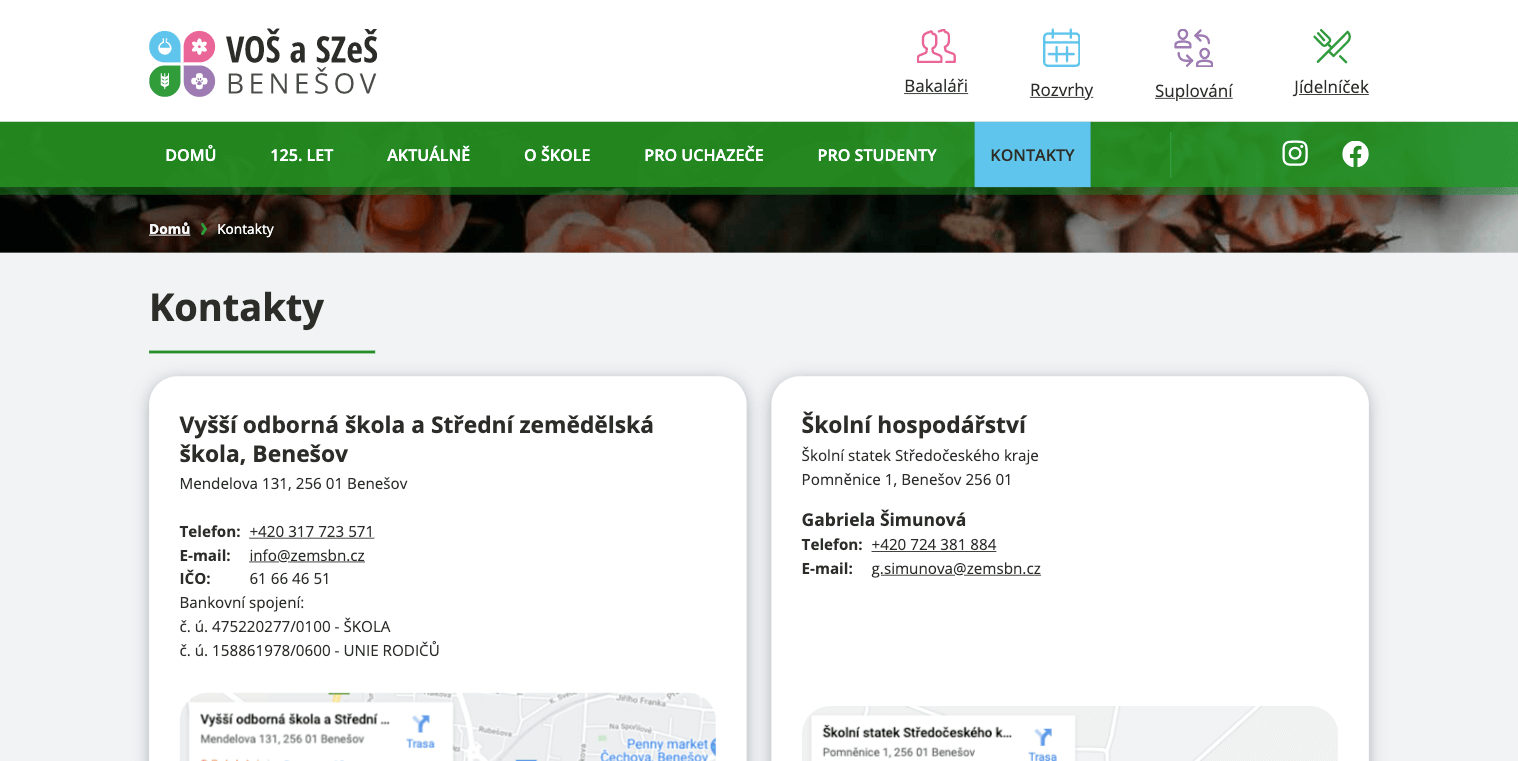The image size is (1518, 761).
Task: Open the 125. LET menu item
Action: [301, 155]
